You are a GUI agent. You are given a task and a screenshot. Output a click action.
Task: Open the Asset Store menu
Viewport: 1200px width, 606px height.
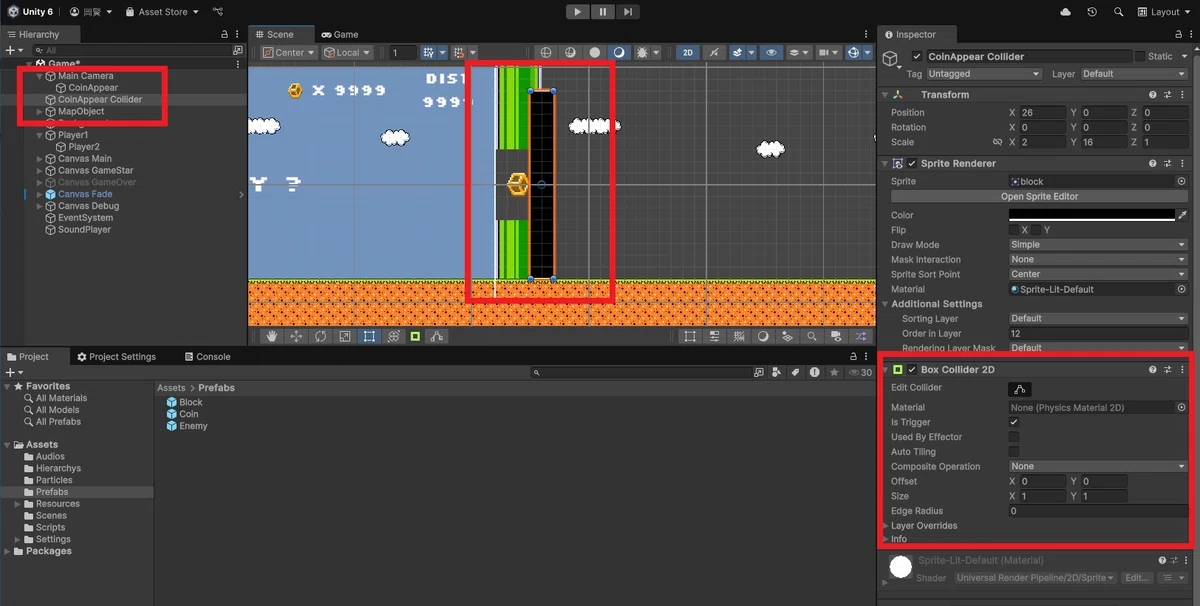161,12
